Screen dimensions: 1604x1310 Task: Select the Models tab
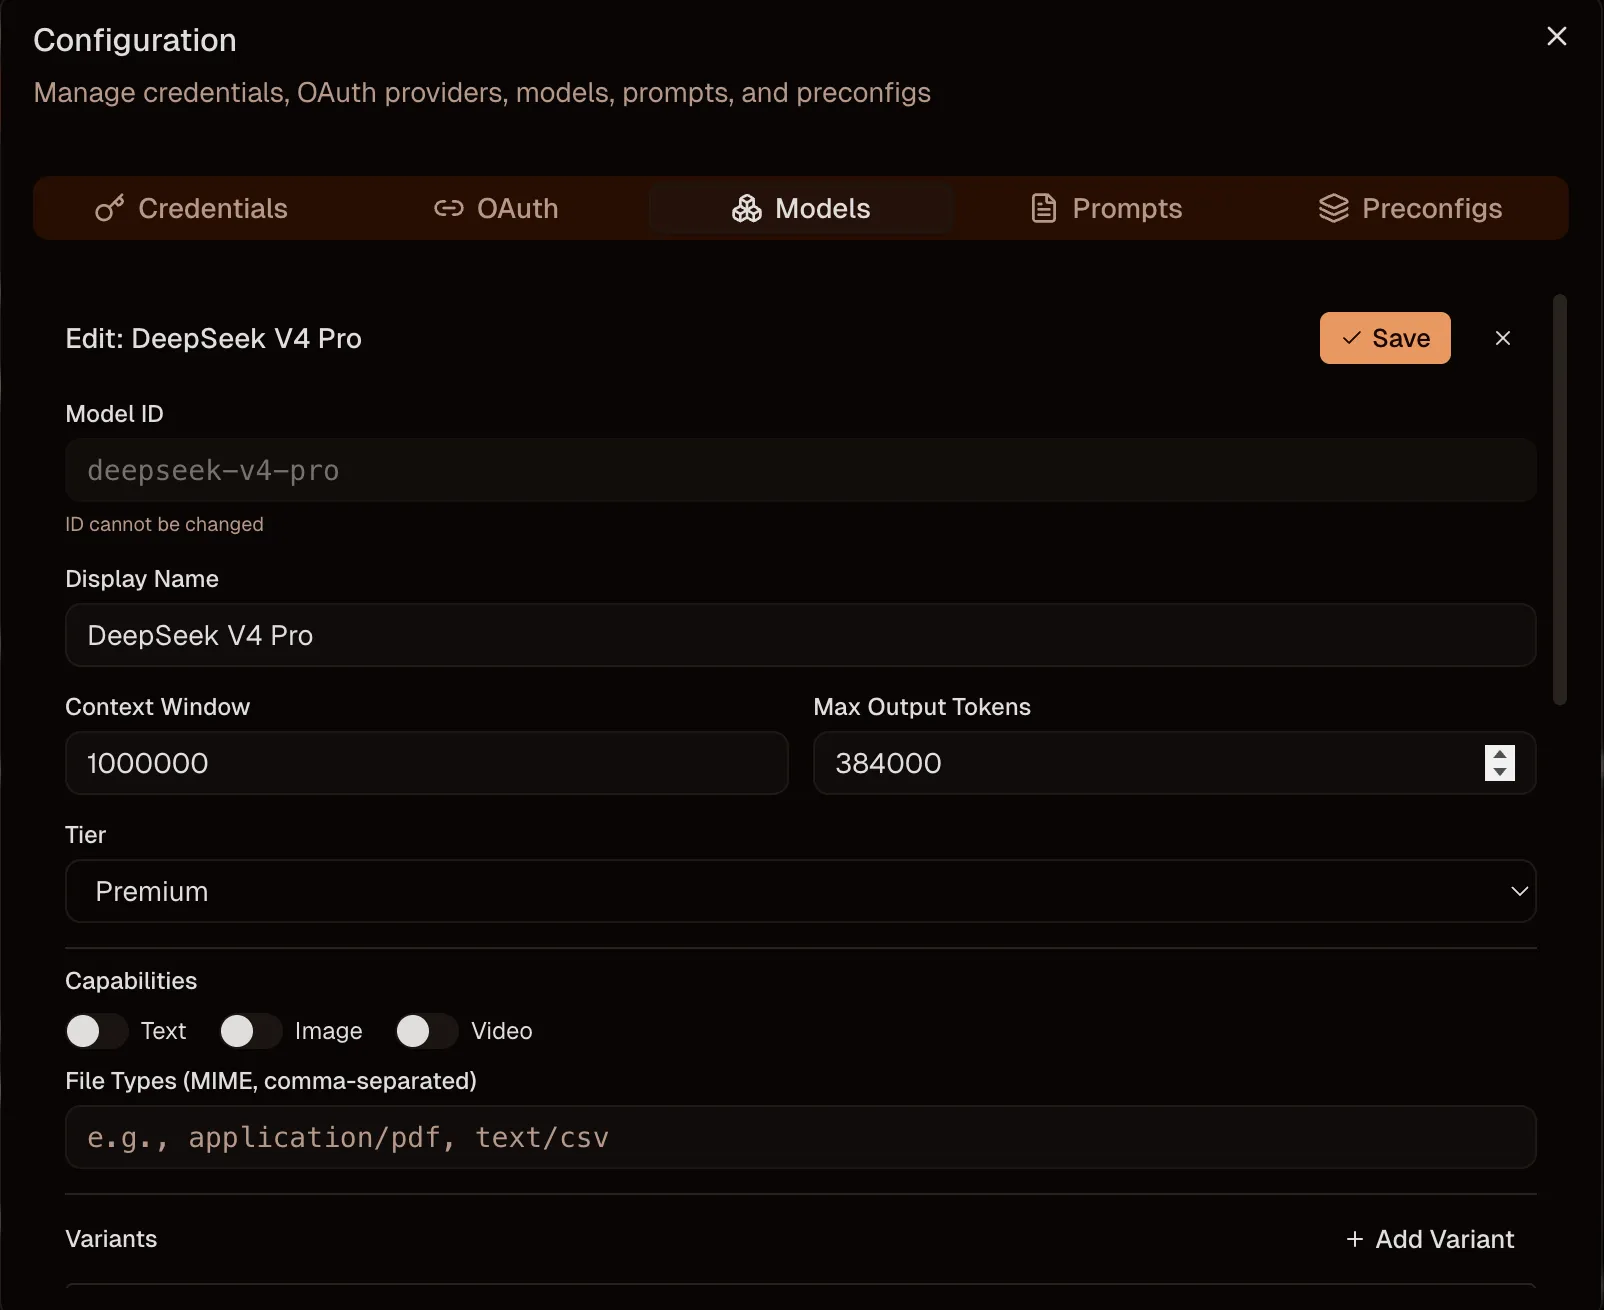pos(801,208)
